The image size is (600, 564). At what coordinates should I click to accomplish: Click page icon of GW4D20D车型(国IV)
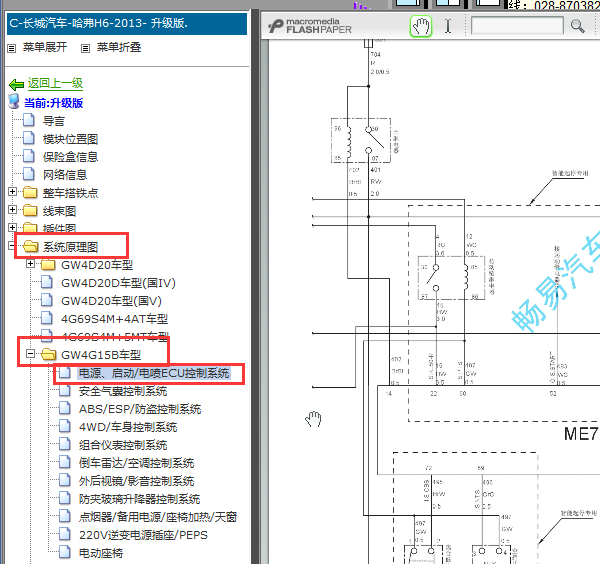[x=47, y=282]
